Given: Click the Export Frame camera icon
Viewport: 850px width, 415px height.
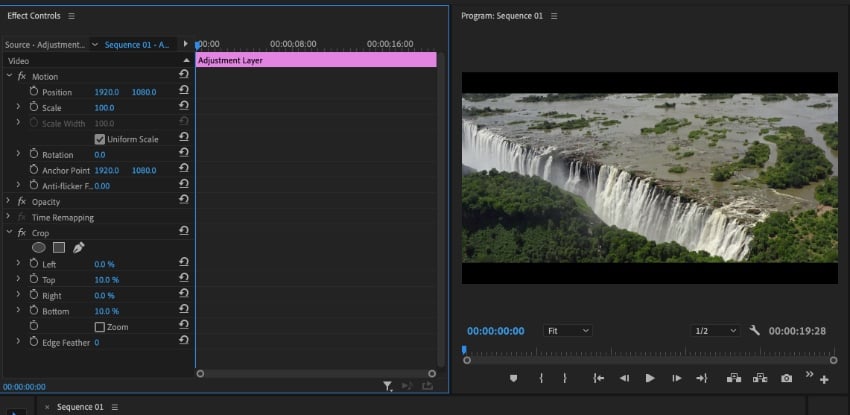Looking at the screenshot, I should [x=786, y=379].
